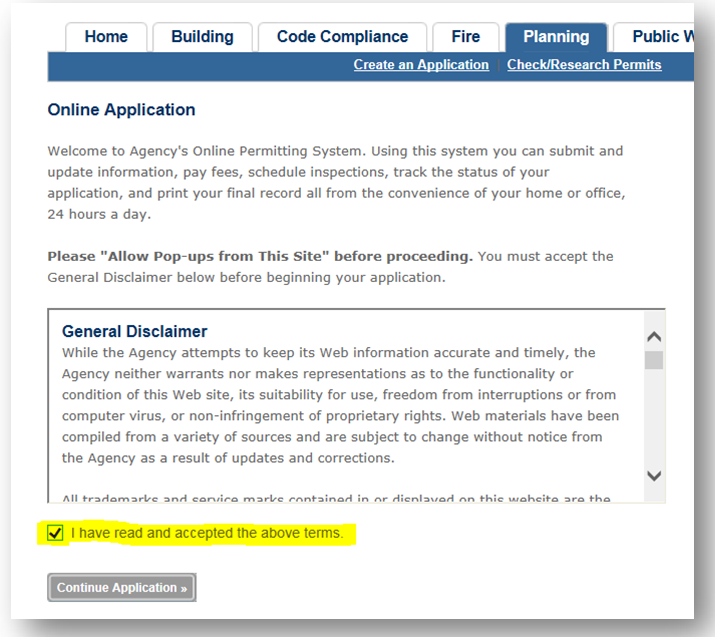The height and width of the screenshot is (637, 715).
Task: Click the bold Allow Pop-ups notice
Action: tap(260, 256)
